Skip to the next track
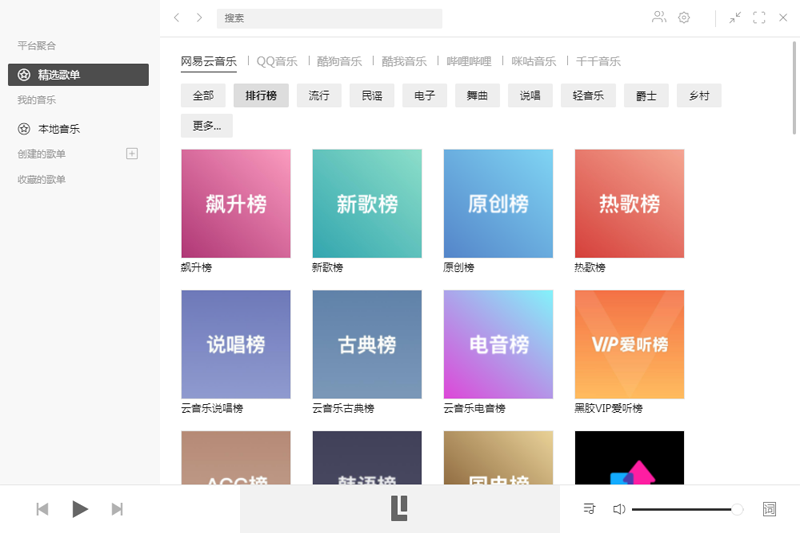 click(x=117, y=509)
